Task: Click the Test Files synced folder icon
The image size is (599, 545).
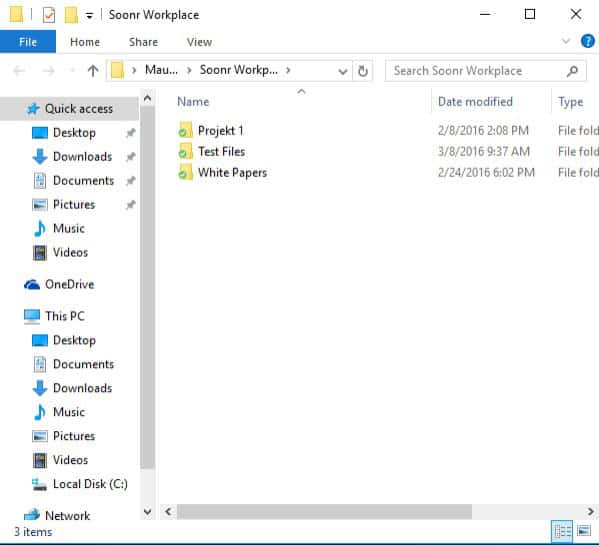Action: (x=185, y=151)
